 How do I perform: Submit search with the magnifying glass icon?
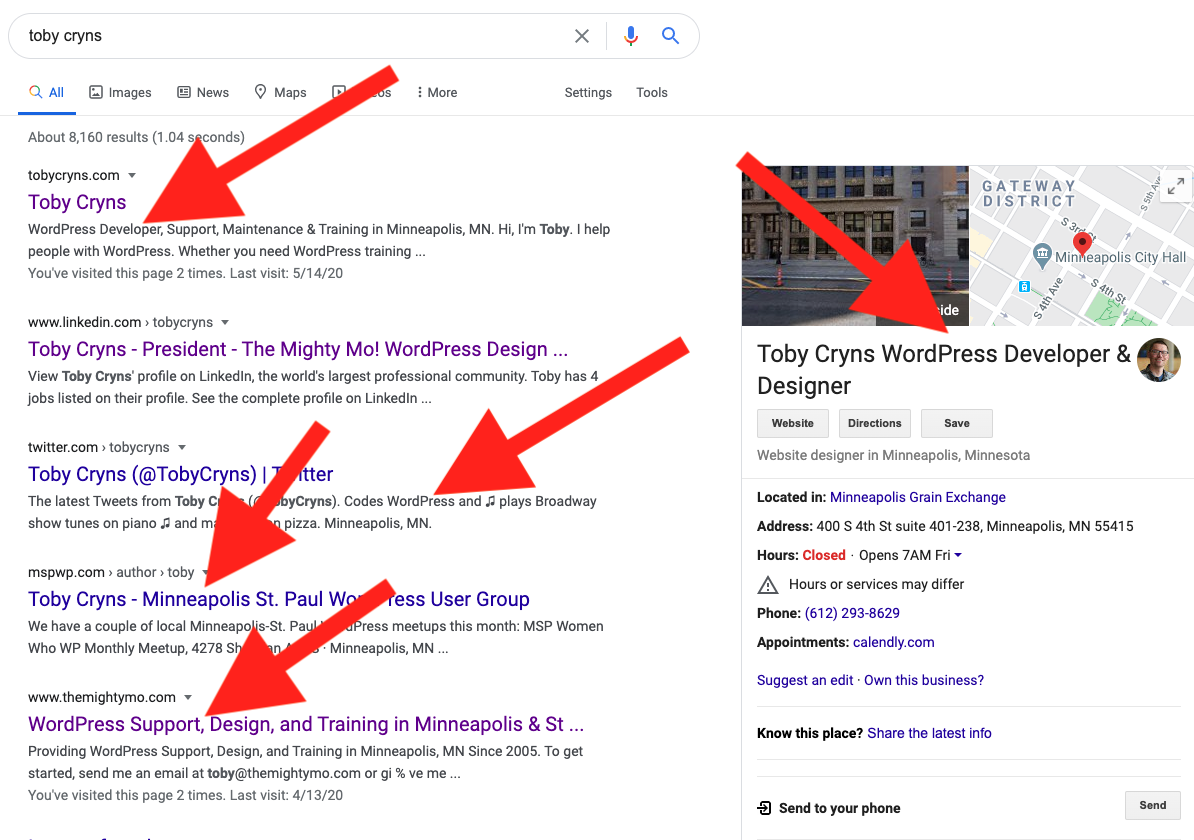pos(670,35)
